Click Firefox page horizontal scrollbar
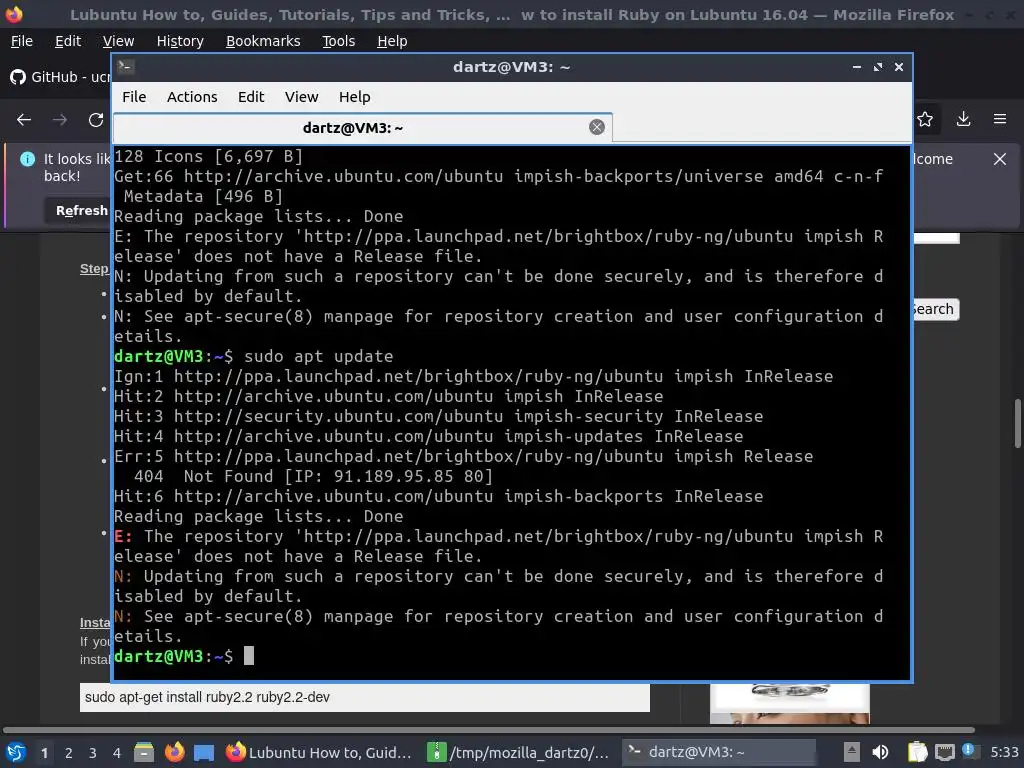Viewport: 1024px width, 768px height. (x=488, y=729)
